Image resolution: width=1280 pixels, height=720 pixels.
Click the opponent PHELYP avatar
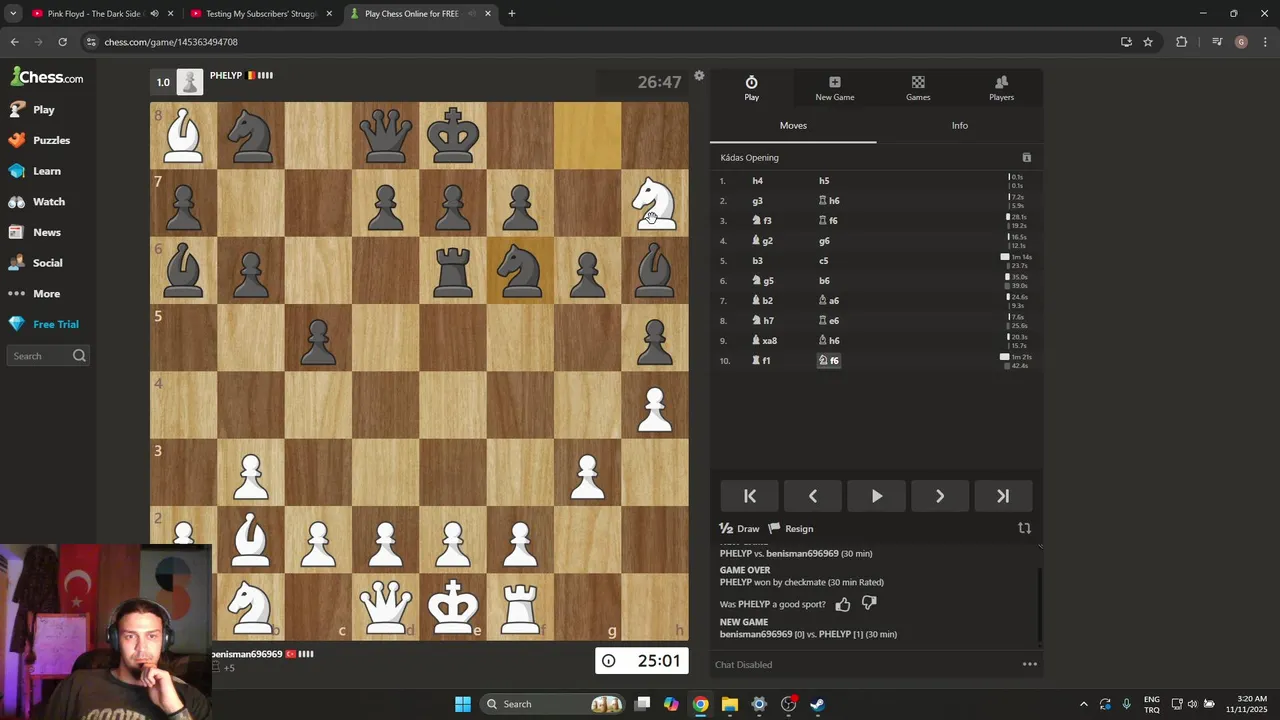click(190, 82)
